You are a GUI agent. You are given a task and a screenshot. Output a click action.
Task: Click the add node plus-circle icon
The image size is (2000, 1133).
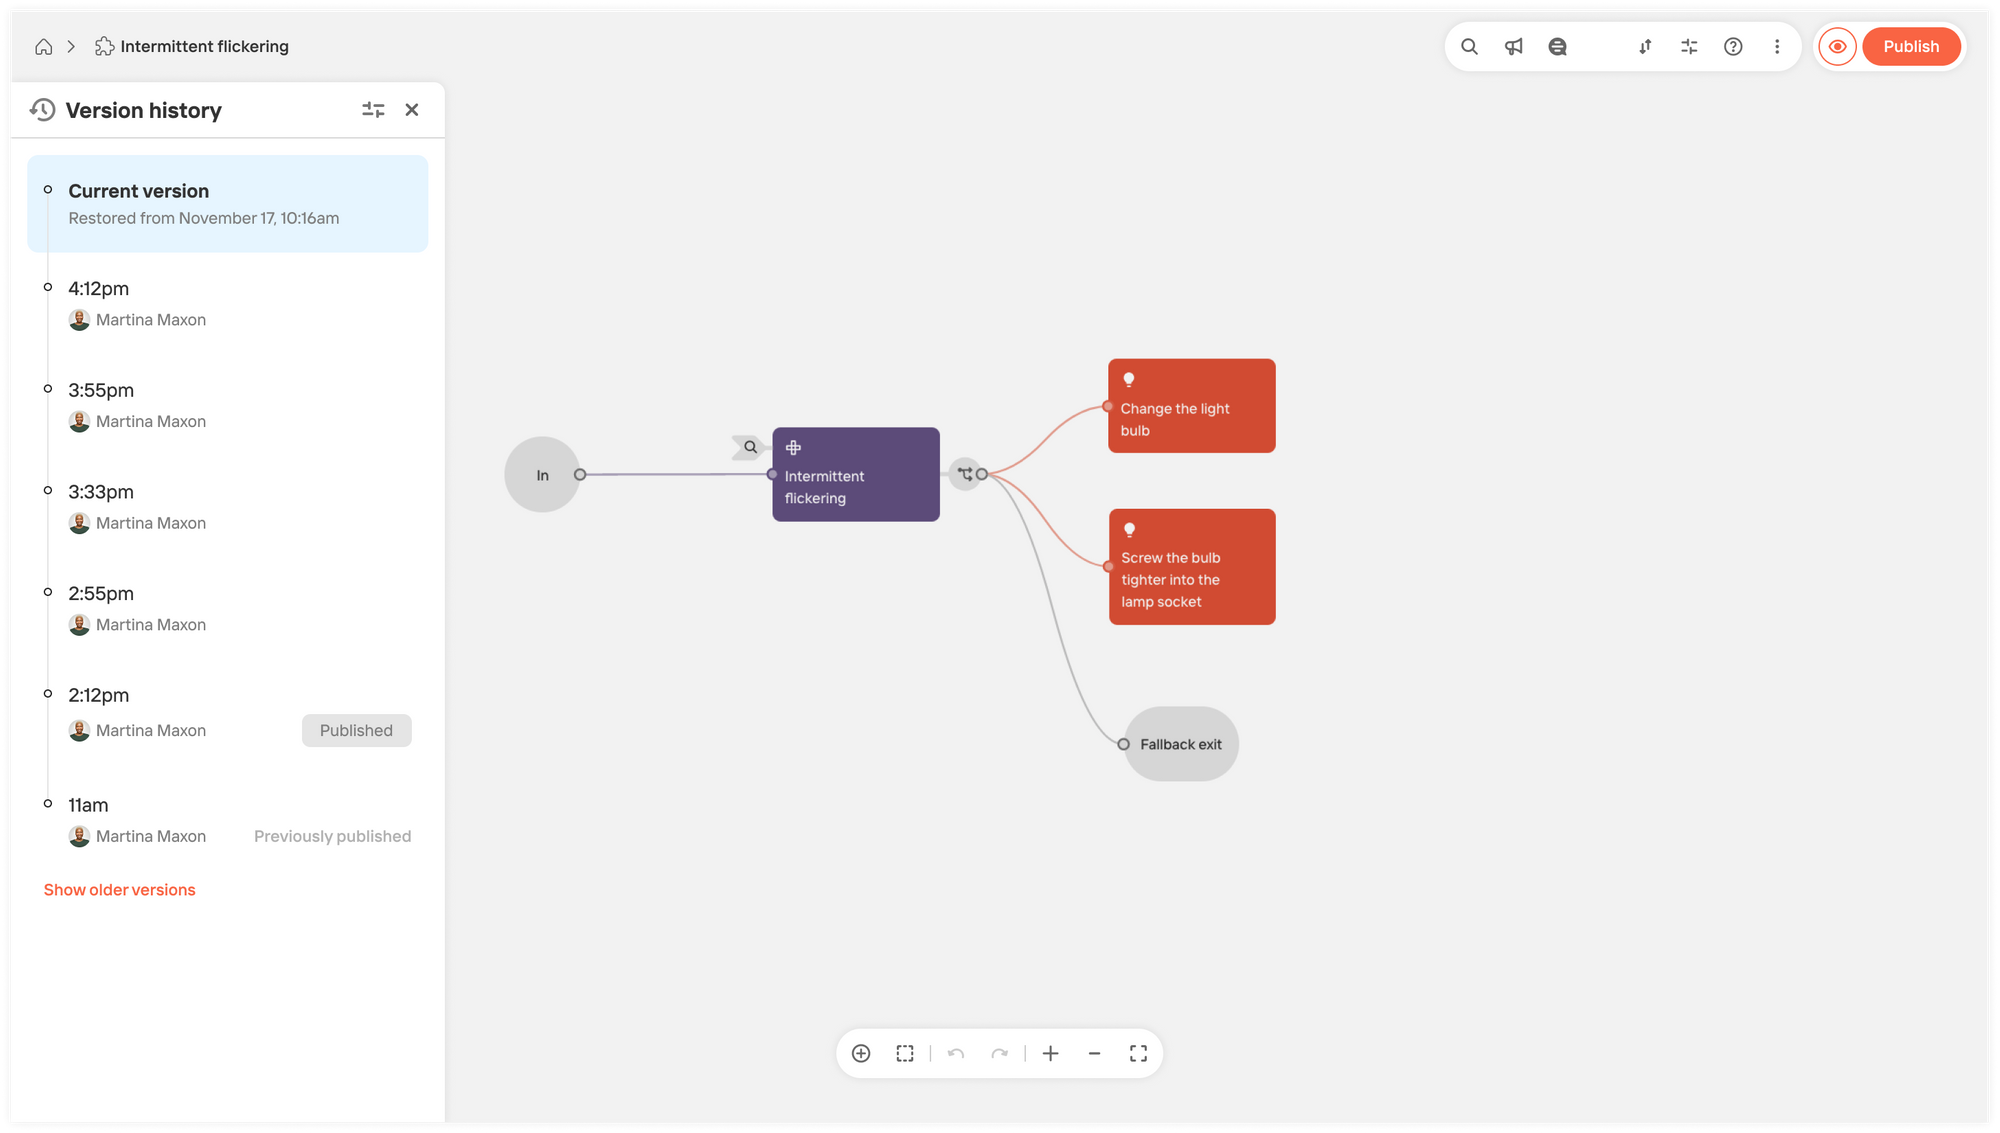click(861, 1053)
